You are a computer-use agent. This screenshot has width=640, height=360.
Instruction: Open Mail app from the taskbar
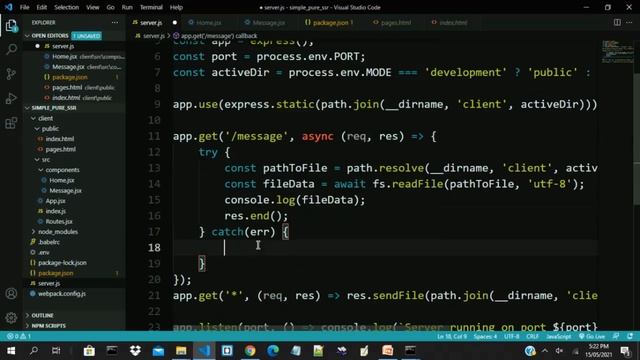point(158,351)
